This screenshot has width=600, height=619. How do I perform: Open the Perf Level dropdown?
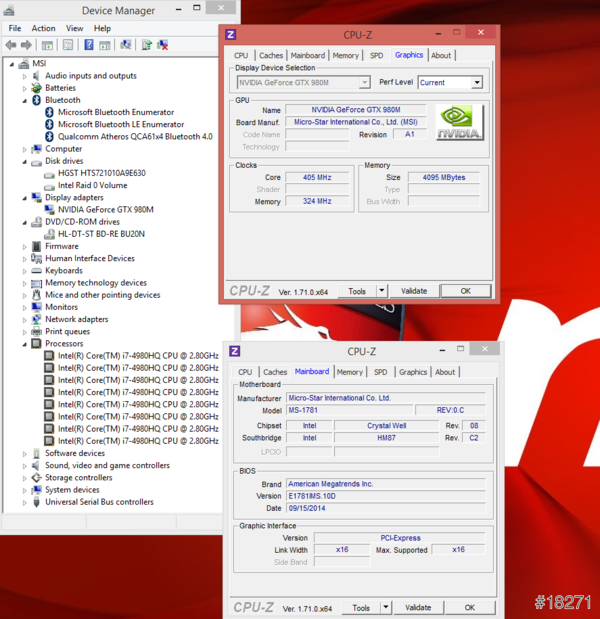coord(477,83)
